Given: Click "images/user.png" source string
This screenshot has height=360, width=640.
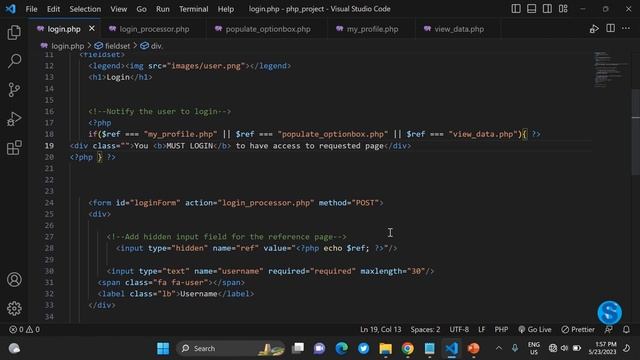Looking at the screenshot, I should pyautogui.click(x=206, y=66).
